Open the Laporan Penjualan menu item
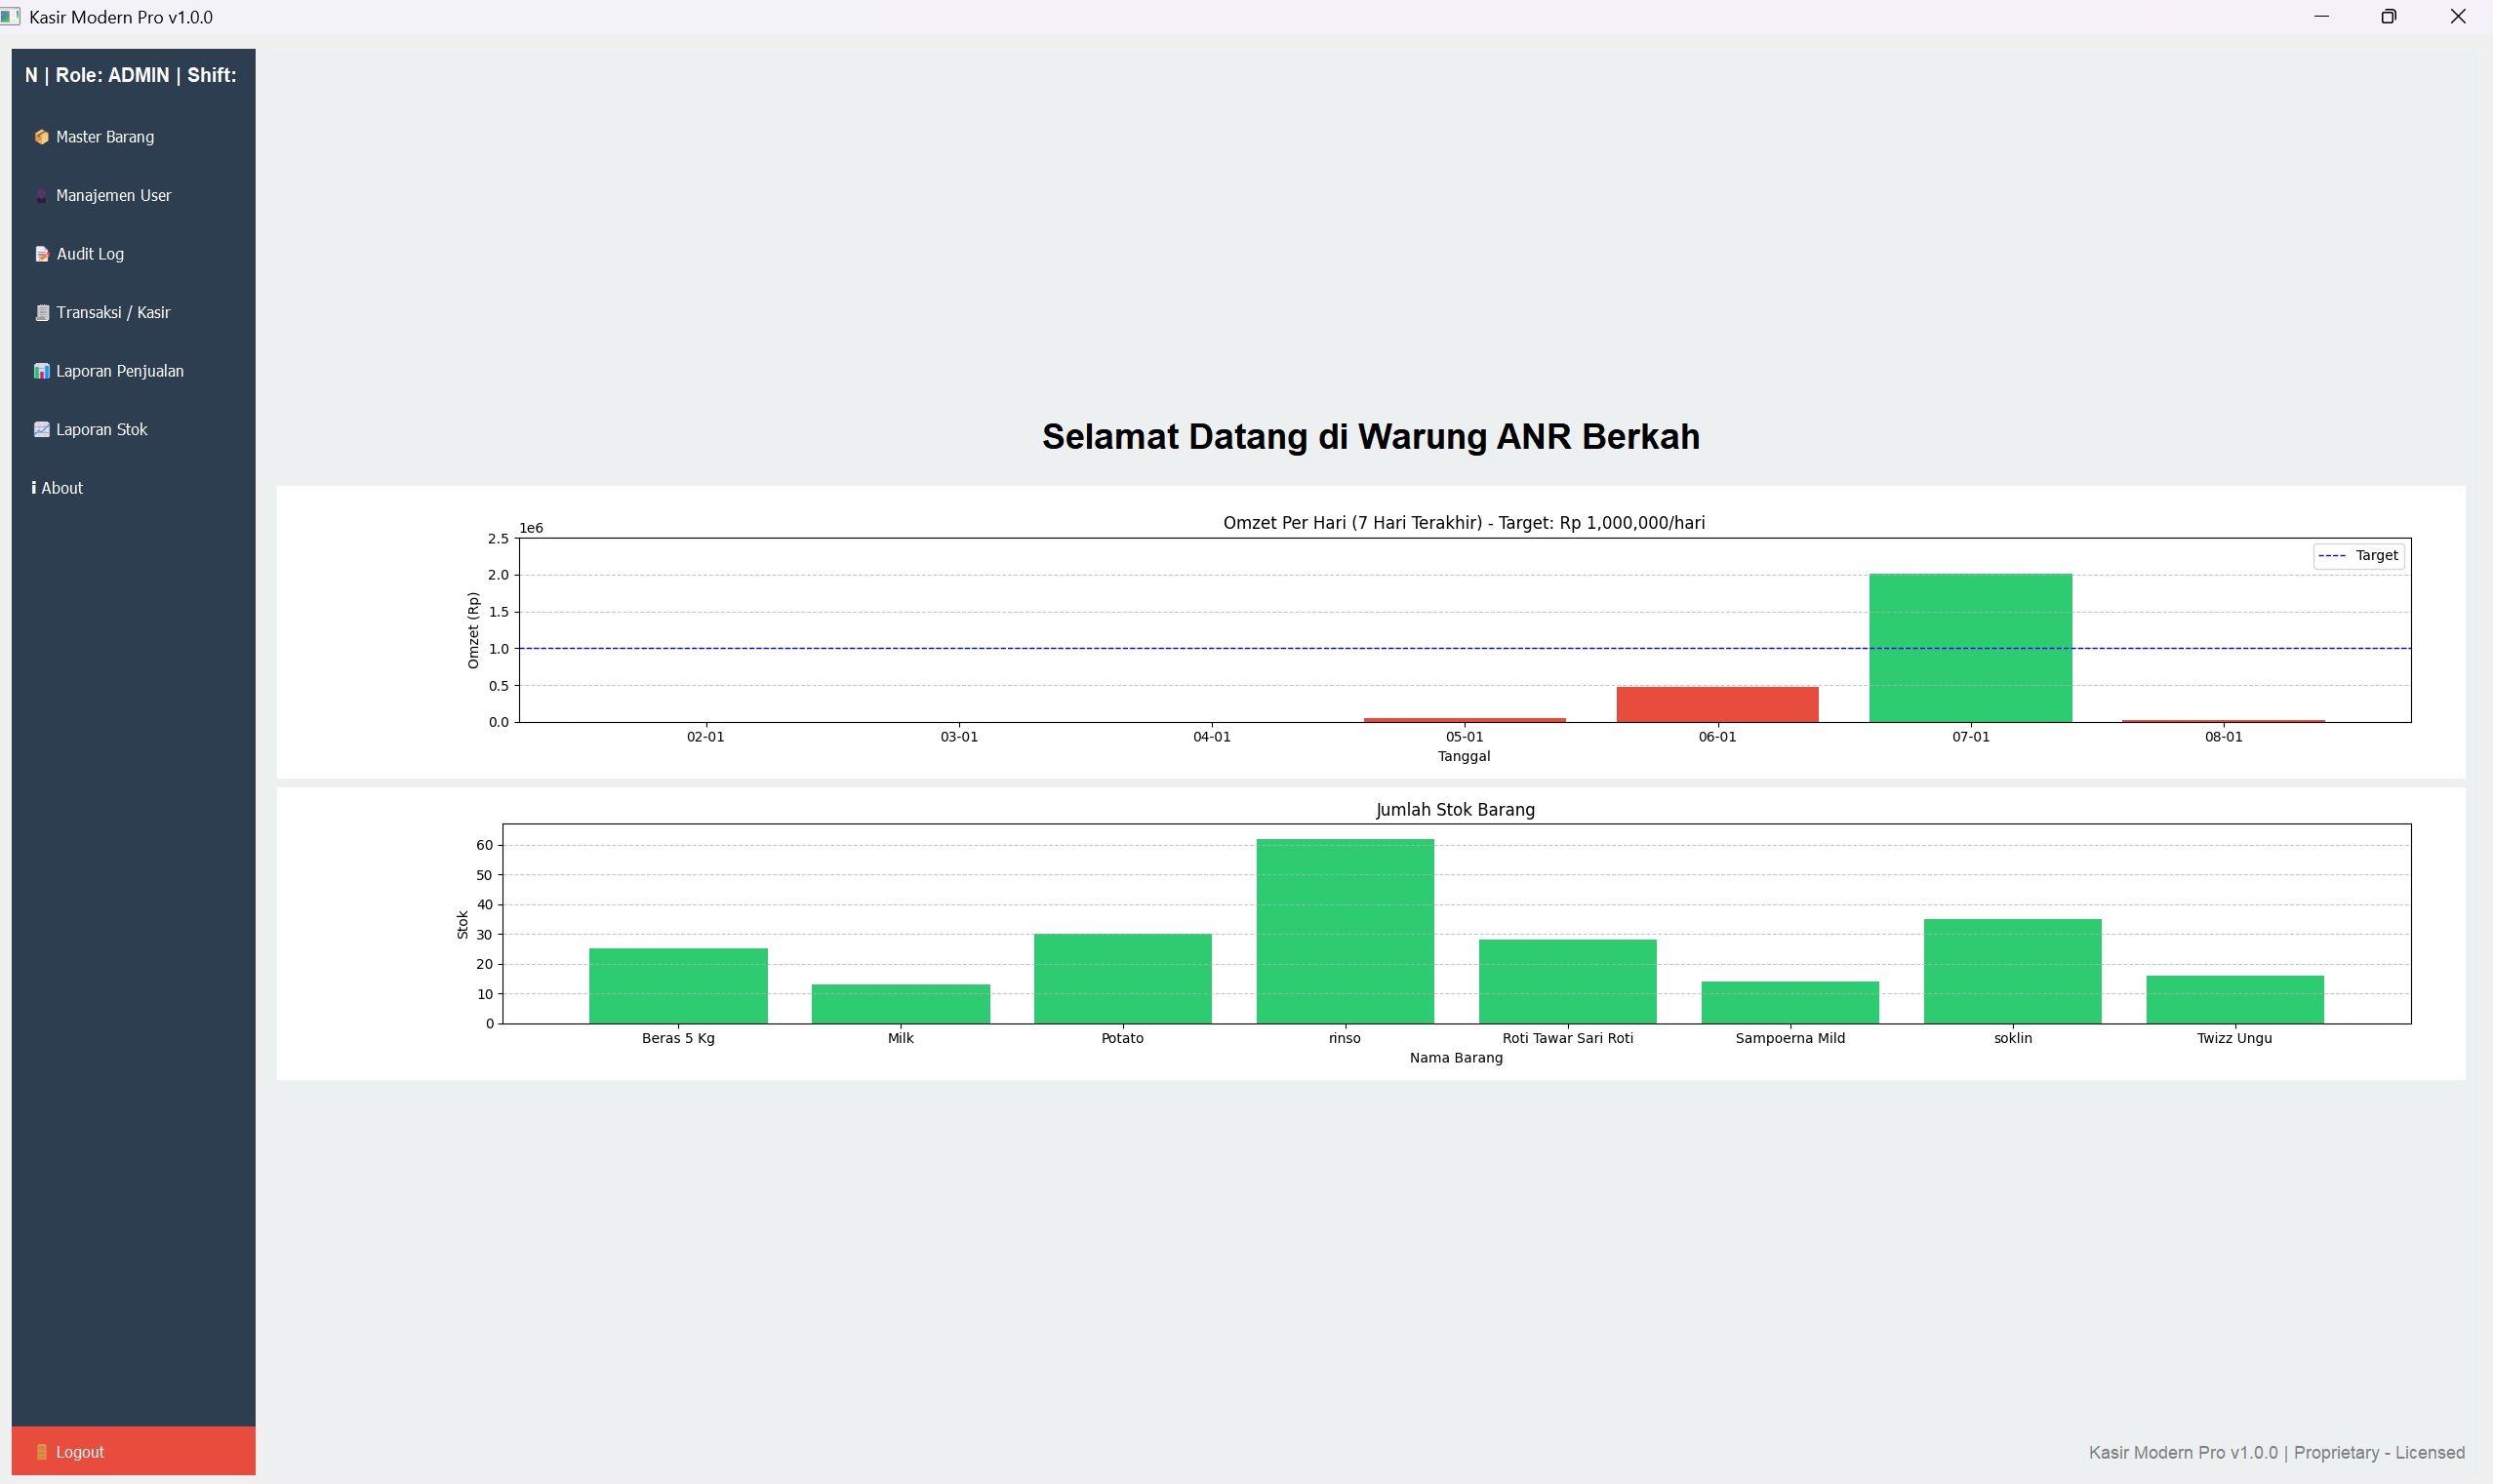 120,371
